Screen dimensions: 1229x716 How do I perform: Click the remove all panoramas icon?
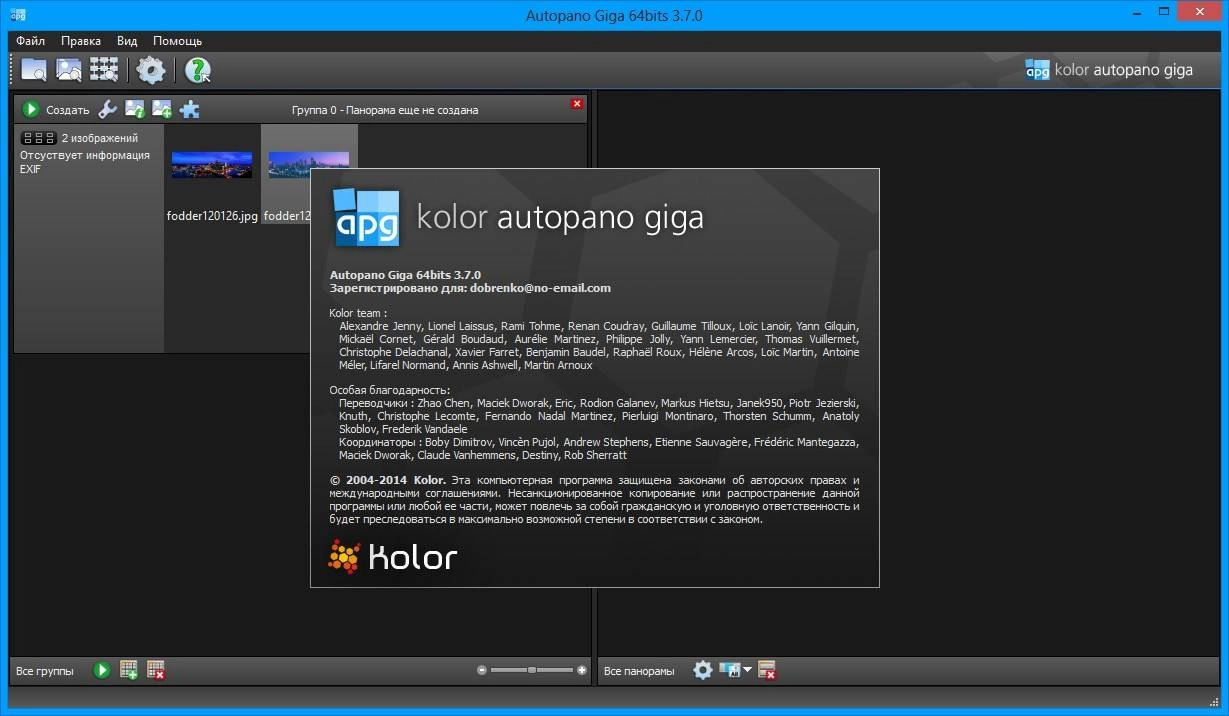pos(767,670)
